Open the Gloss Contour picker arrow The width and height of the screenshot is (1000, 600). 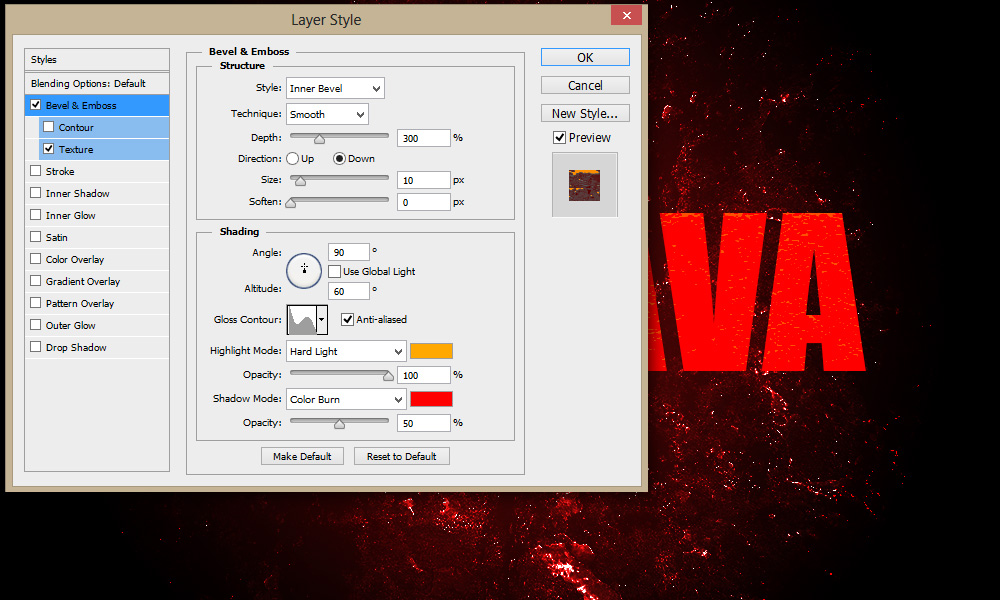tap(322, 319)
